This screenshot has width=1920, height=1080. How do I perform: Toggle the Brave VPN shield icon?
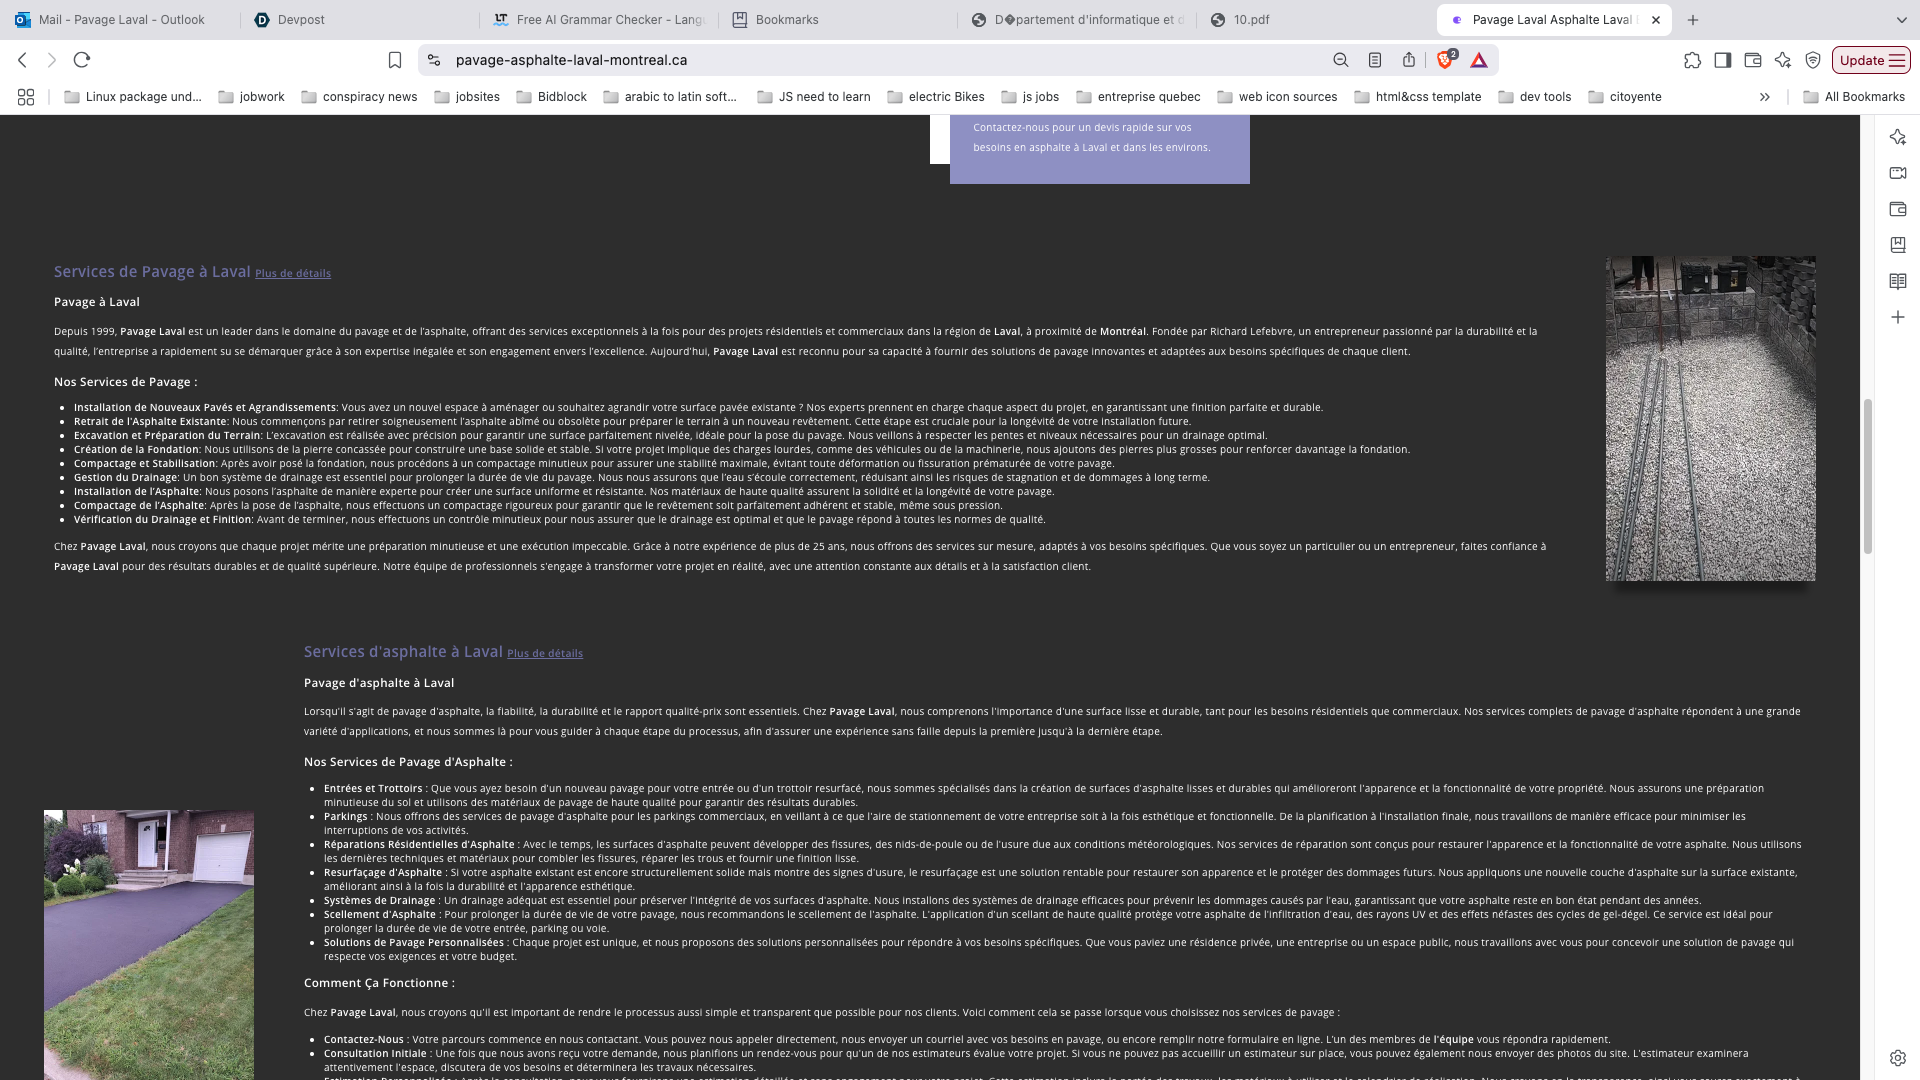(1813, 60)
